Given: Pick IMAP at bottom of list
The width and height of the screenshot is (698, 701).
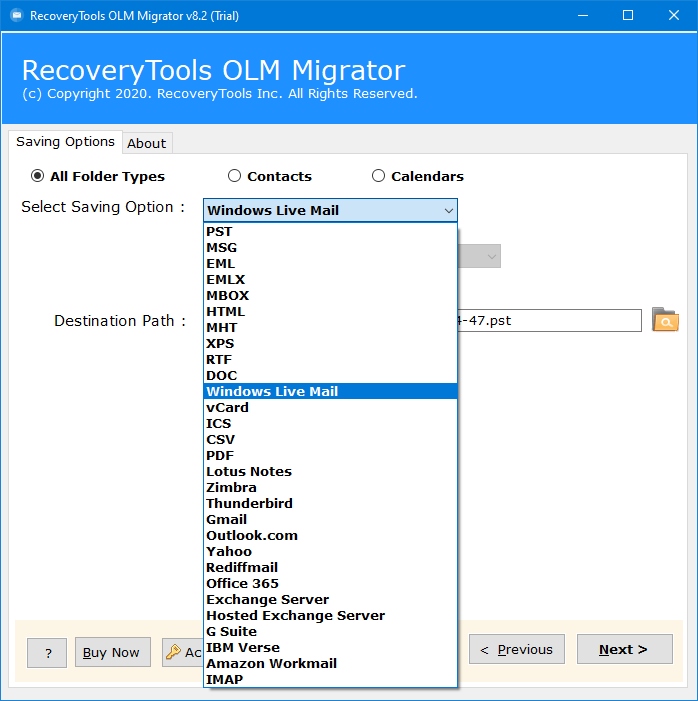Looking at the screenshot, I should coord(330,680).
